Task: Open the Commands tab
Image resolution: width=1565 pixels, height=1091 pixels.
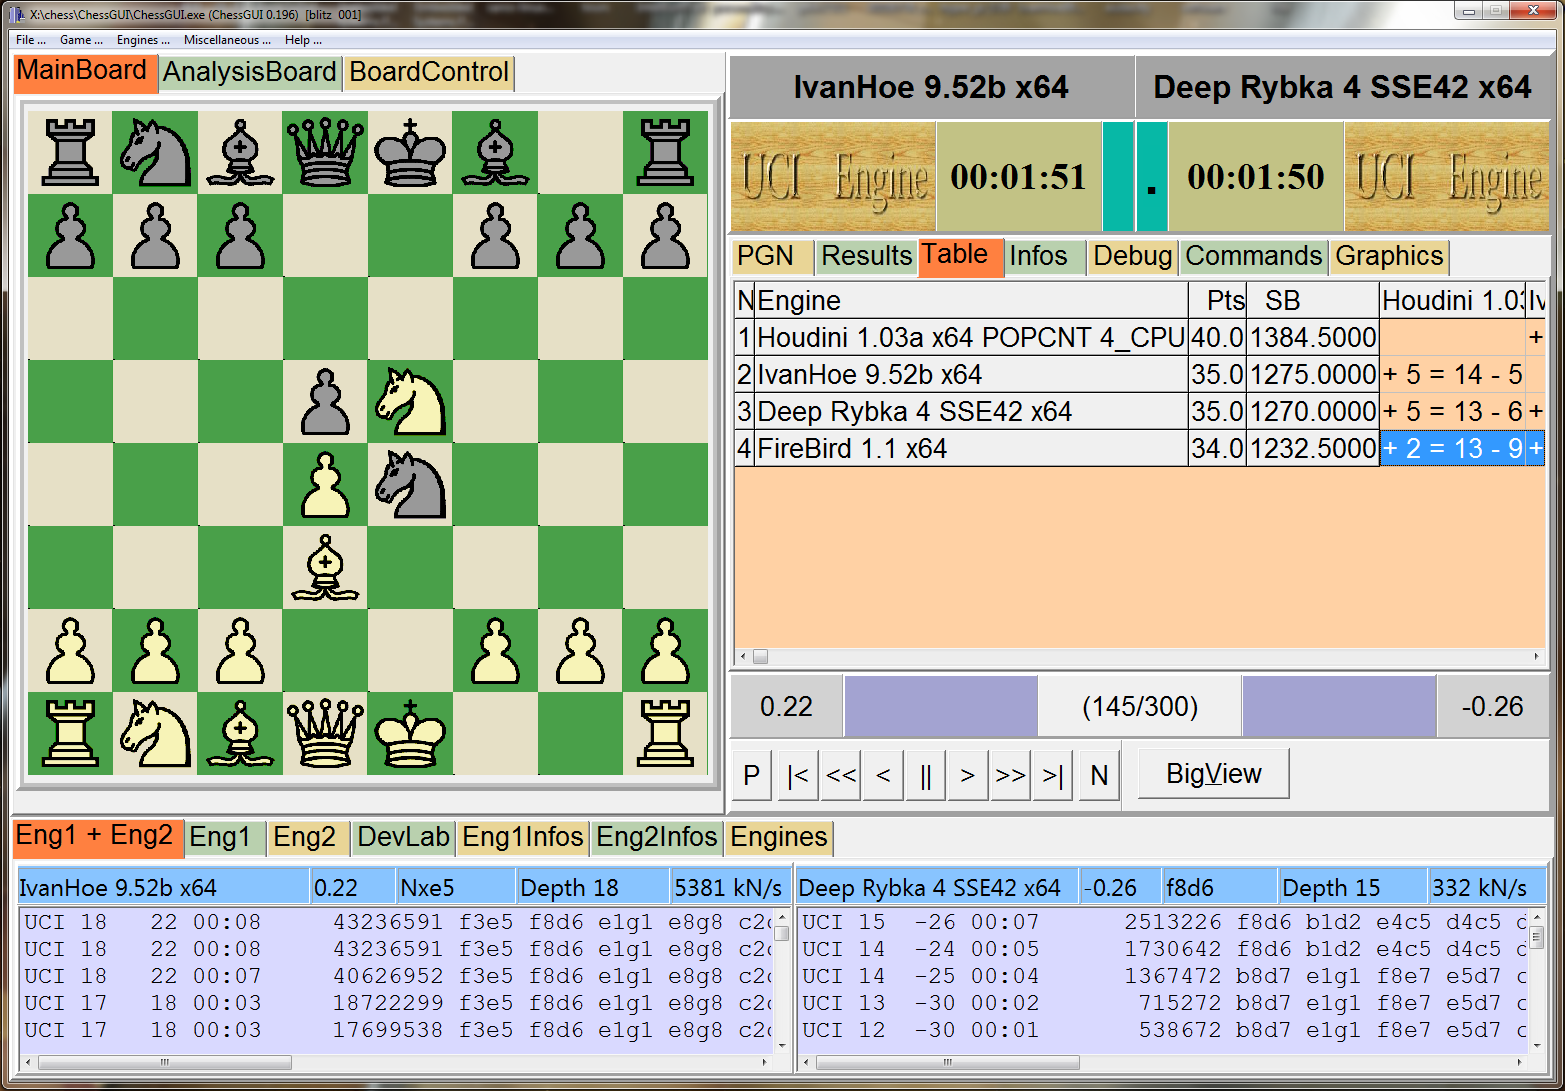Action: click(x=1254, y=257)
